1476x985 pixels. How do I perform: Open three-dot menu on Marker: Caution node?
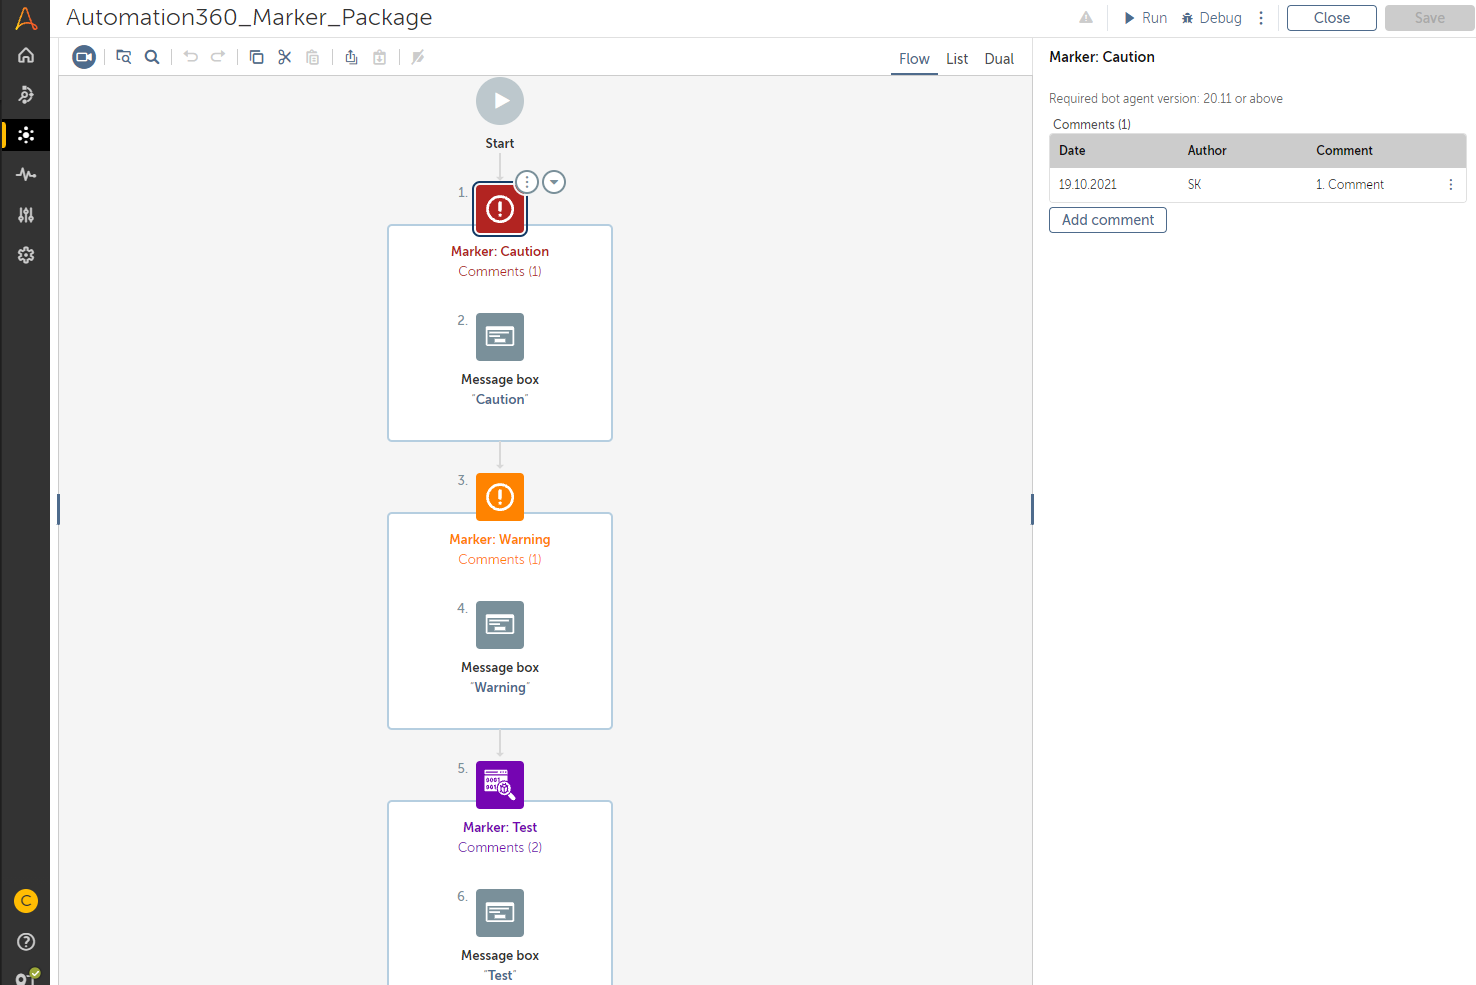(x=527, y=182)
